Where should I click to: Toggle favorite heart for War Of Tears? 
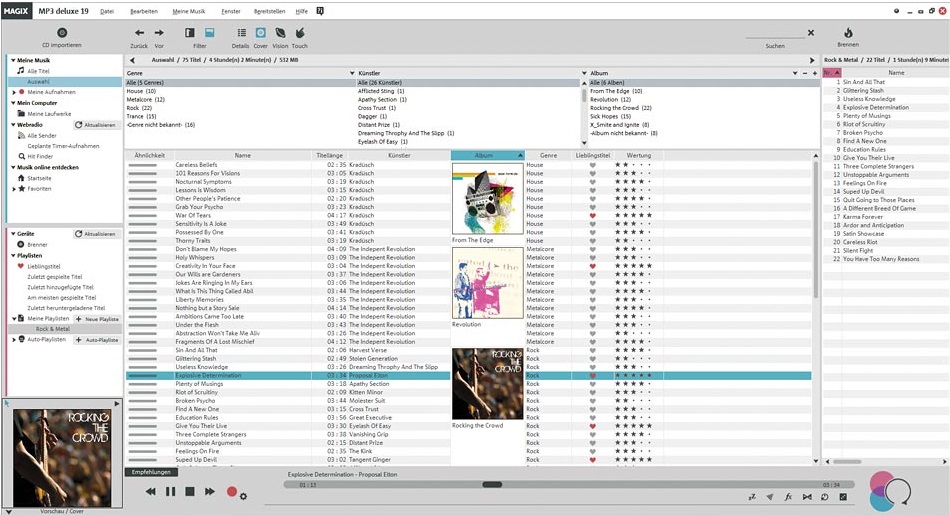tap(593, 215)
